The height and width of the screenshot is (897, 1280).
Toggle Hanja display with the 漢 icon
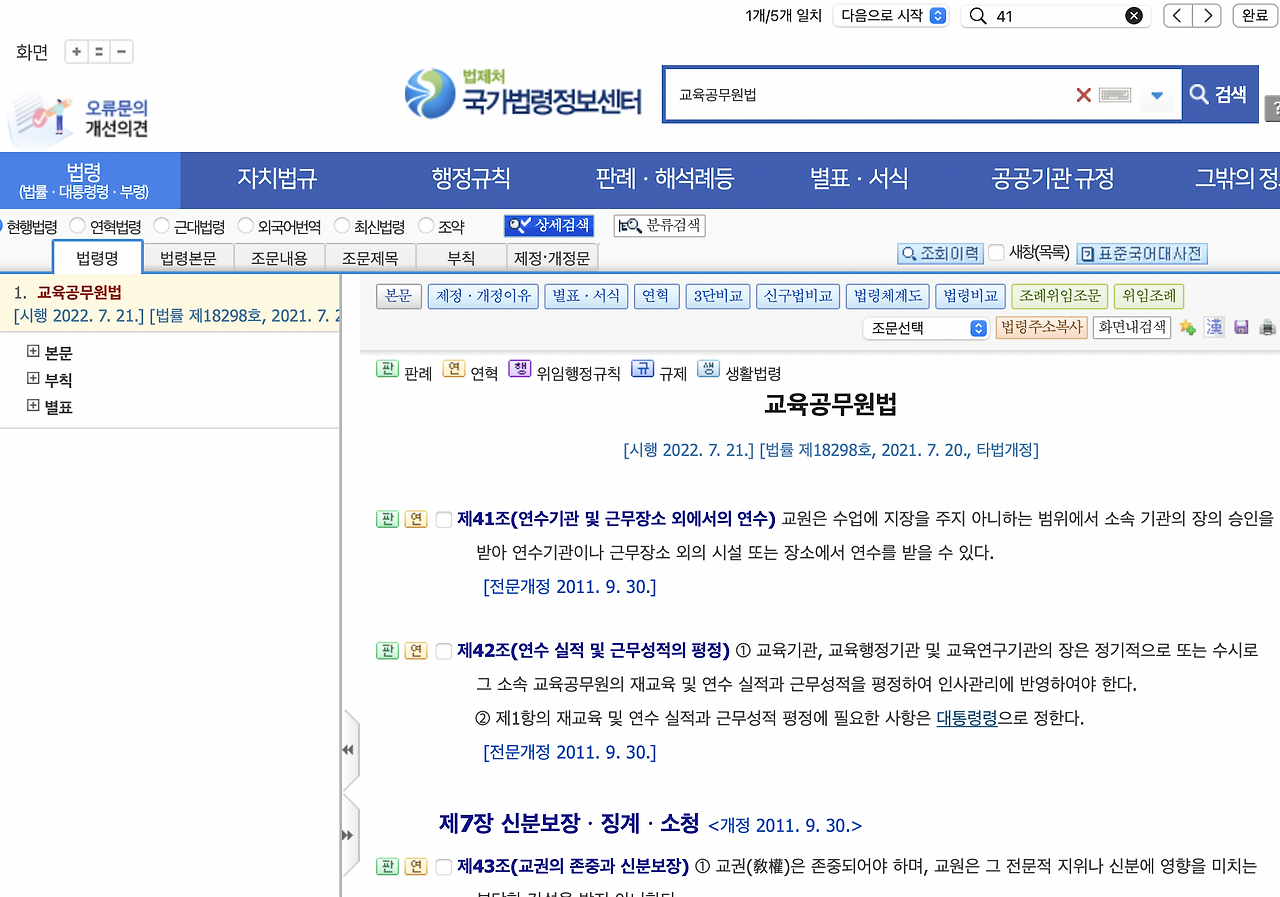click(x=1214, y=326)
